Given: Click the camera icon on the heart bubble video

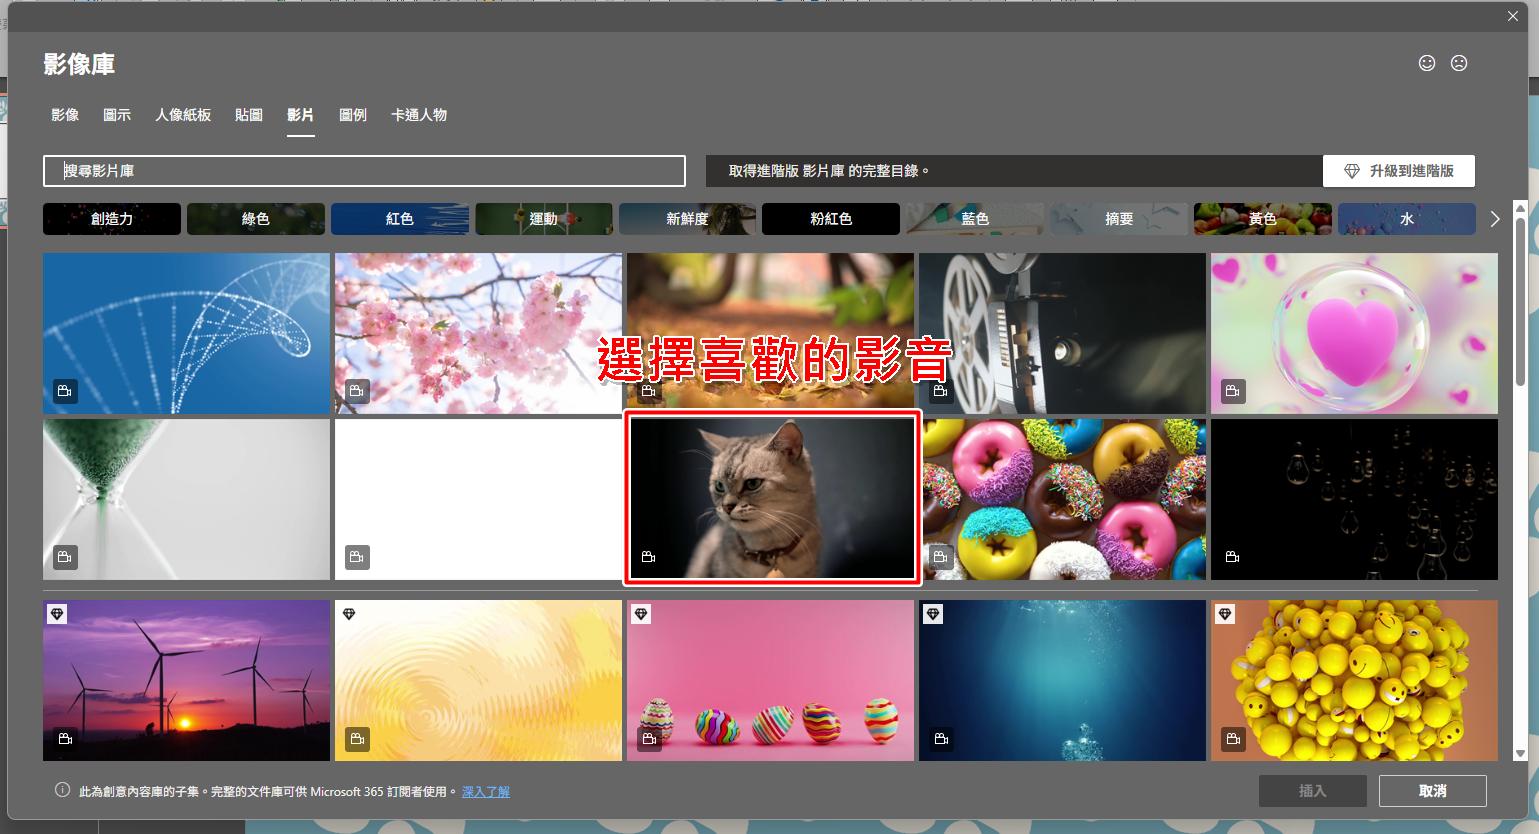Looking at the screenshot, I should click(1233, 391).
